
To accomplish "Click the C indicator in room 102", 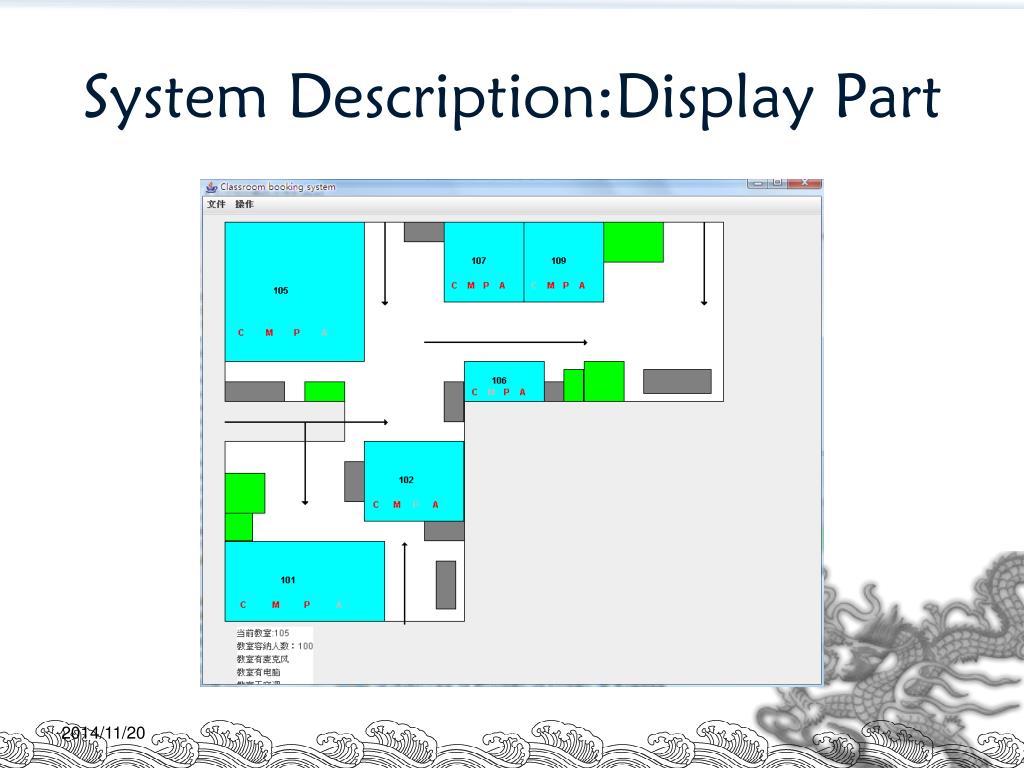I will point(376,505).
